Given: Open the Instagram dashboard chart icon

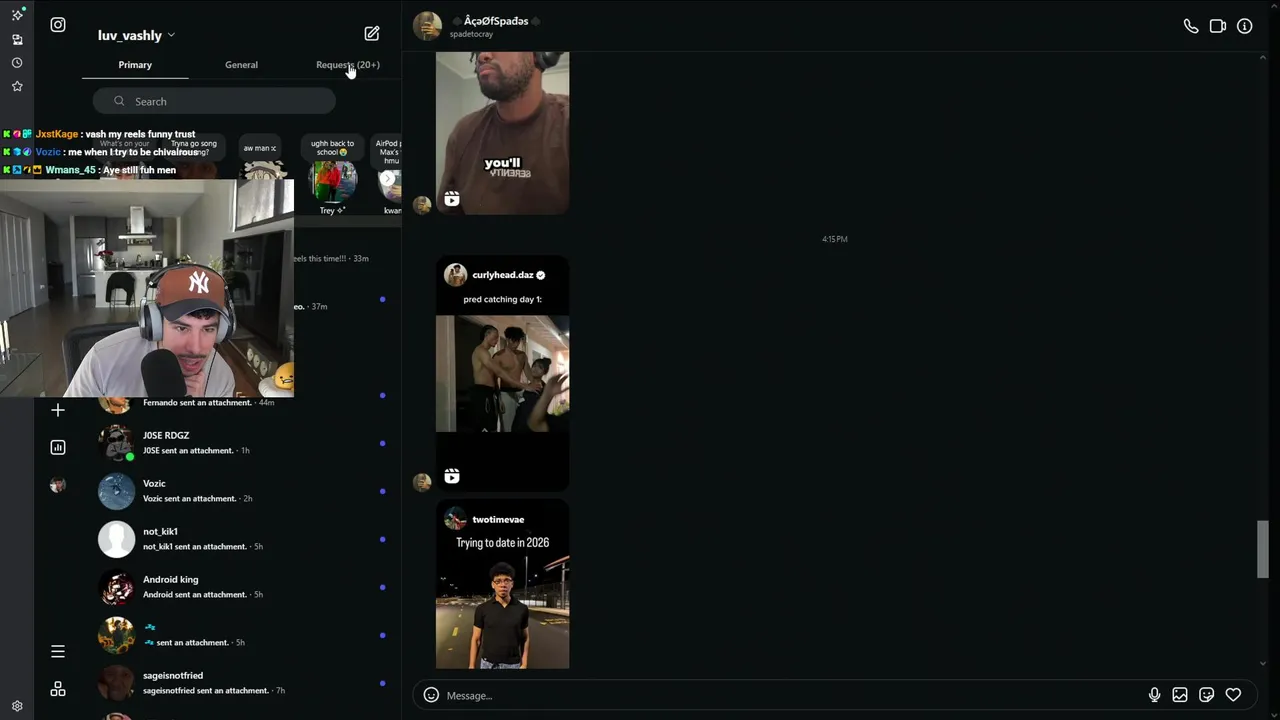Looking at the screenshot, I should pyautogui.click(x=58, y=447).
